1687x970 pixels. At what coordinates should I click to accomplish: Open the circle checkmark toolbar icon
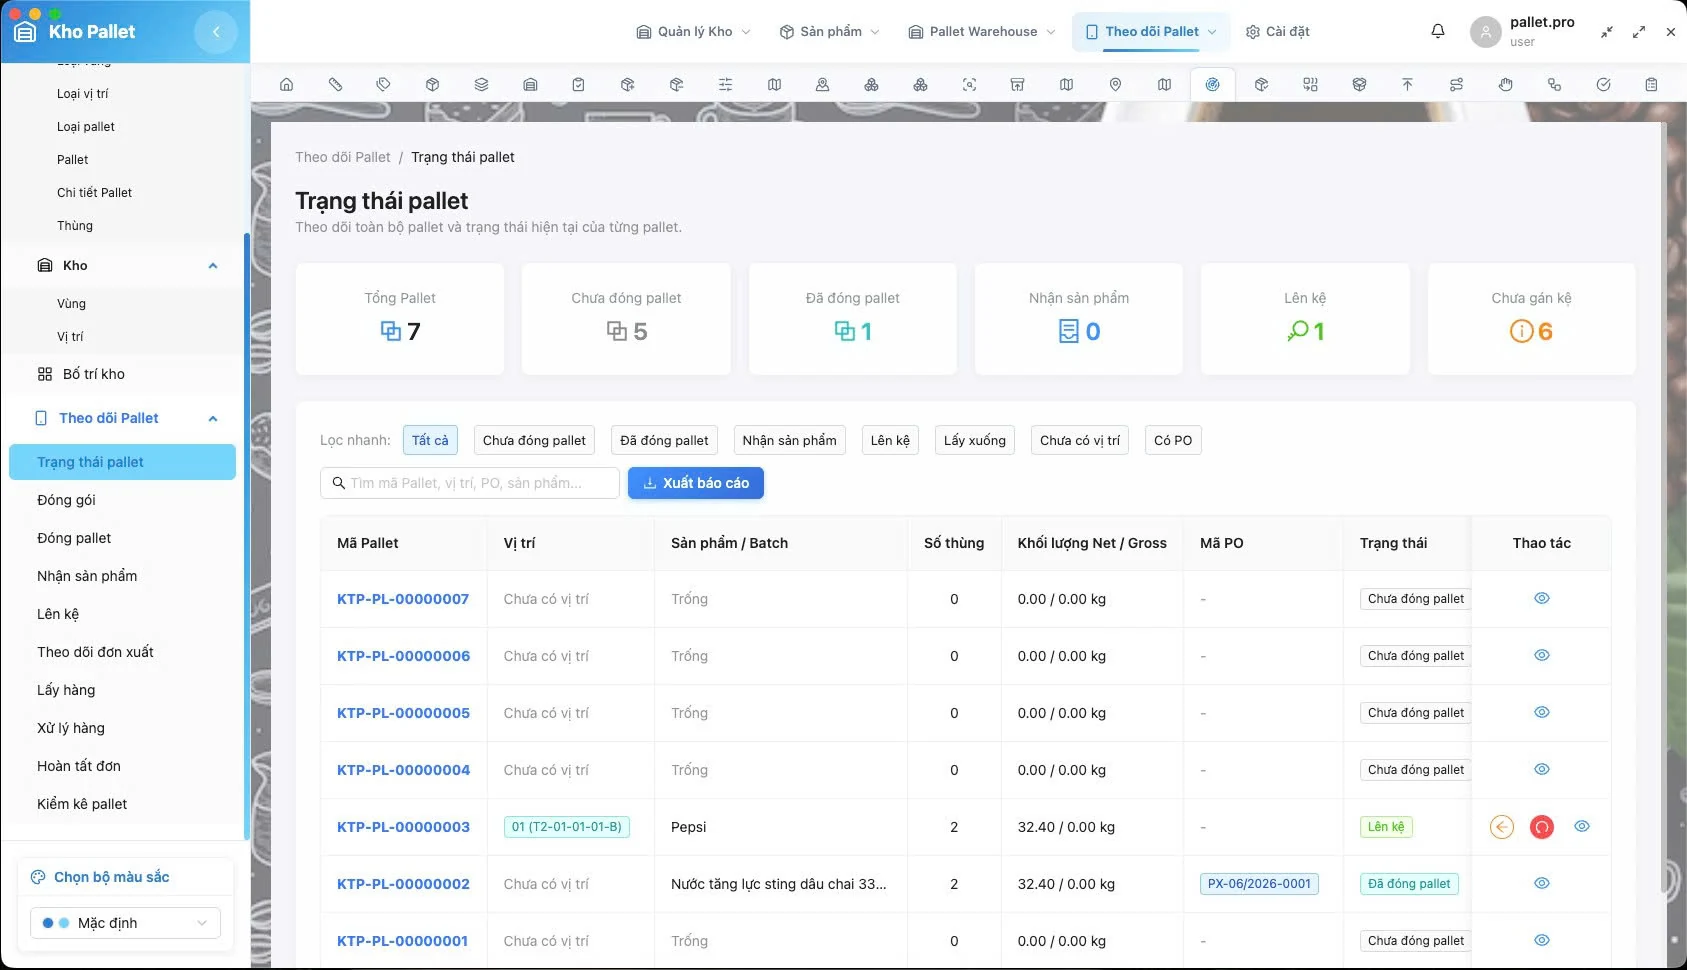[x=1603, y=85]
